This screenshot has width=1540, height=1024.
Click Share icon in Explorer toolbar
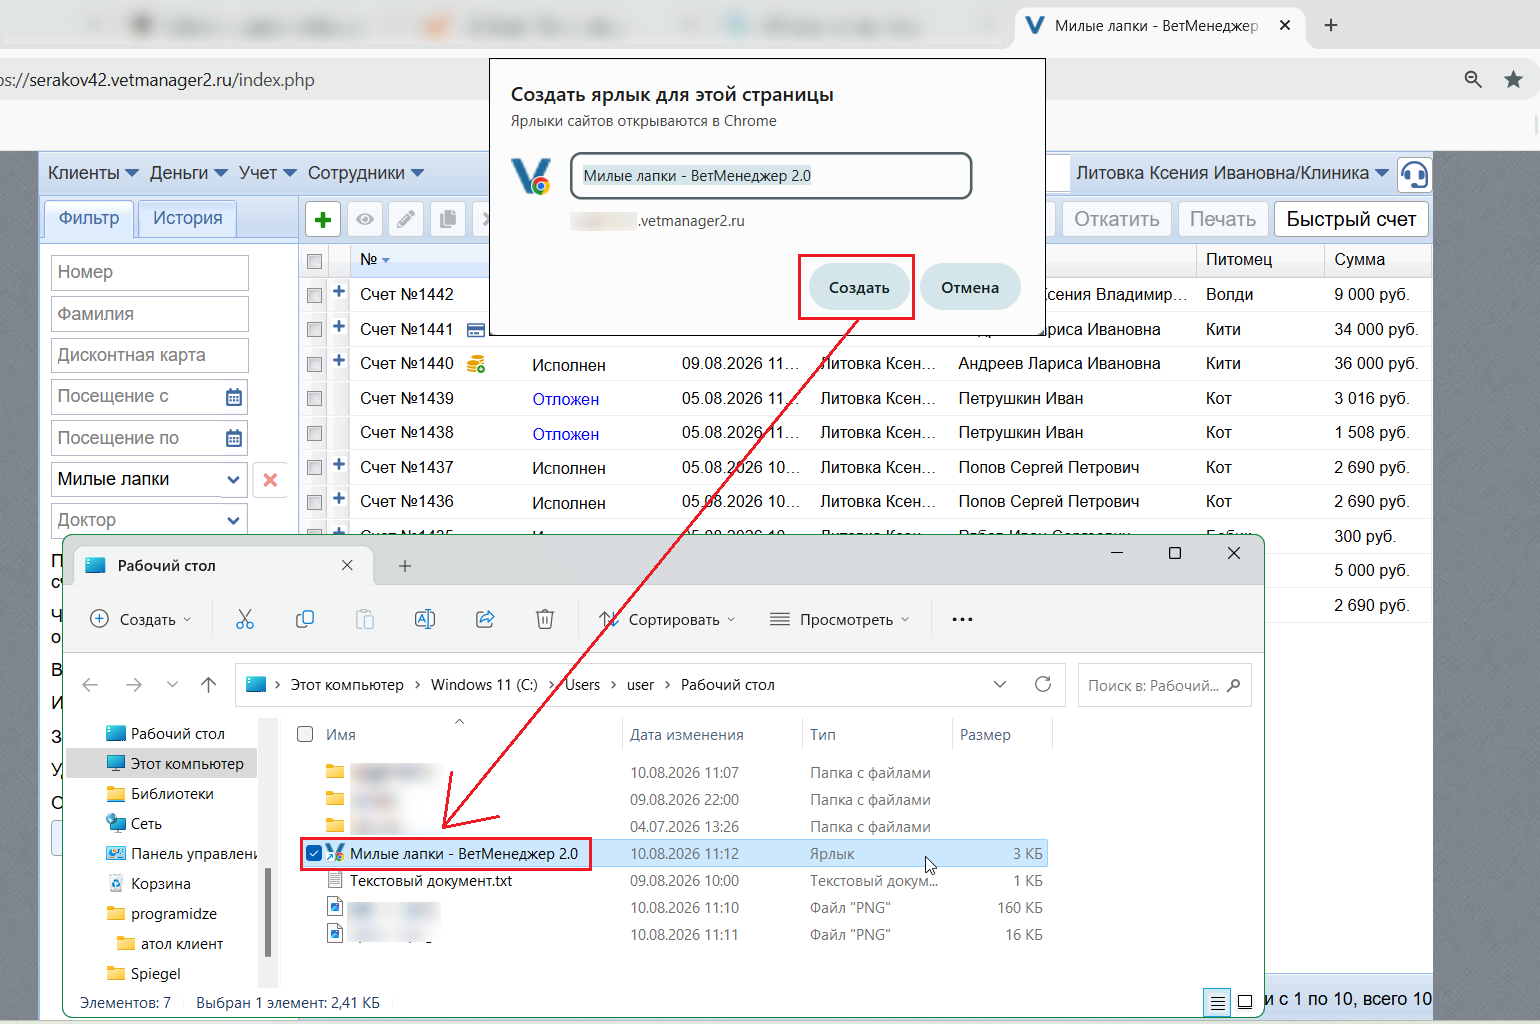tap(485, 619)
